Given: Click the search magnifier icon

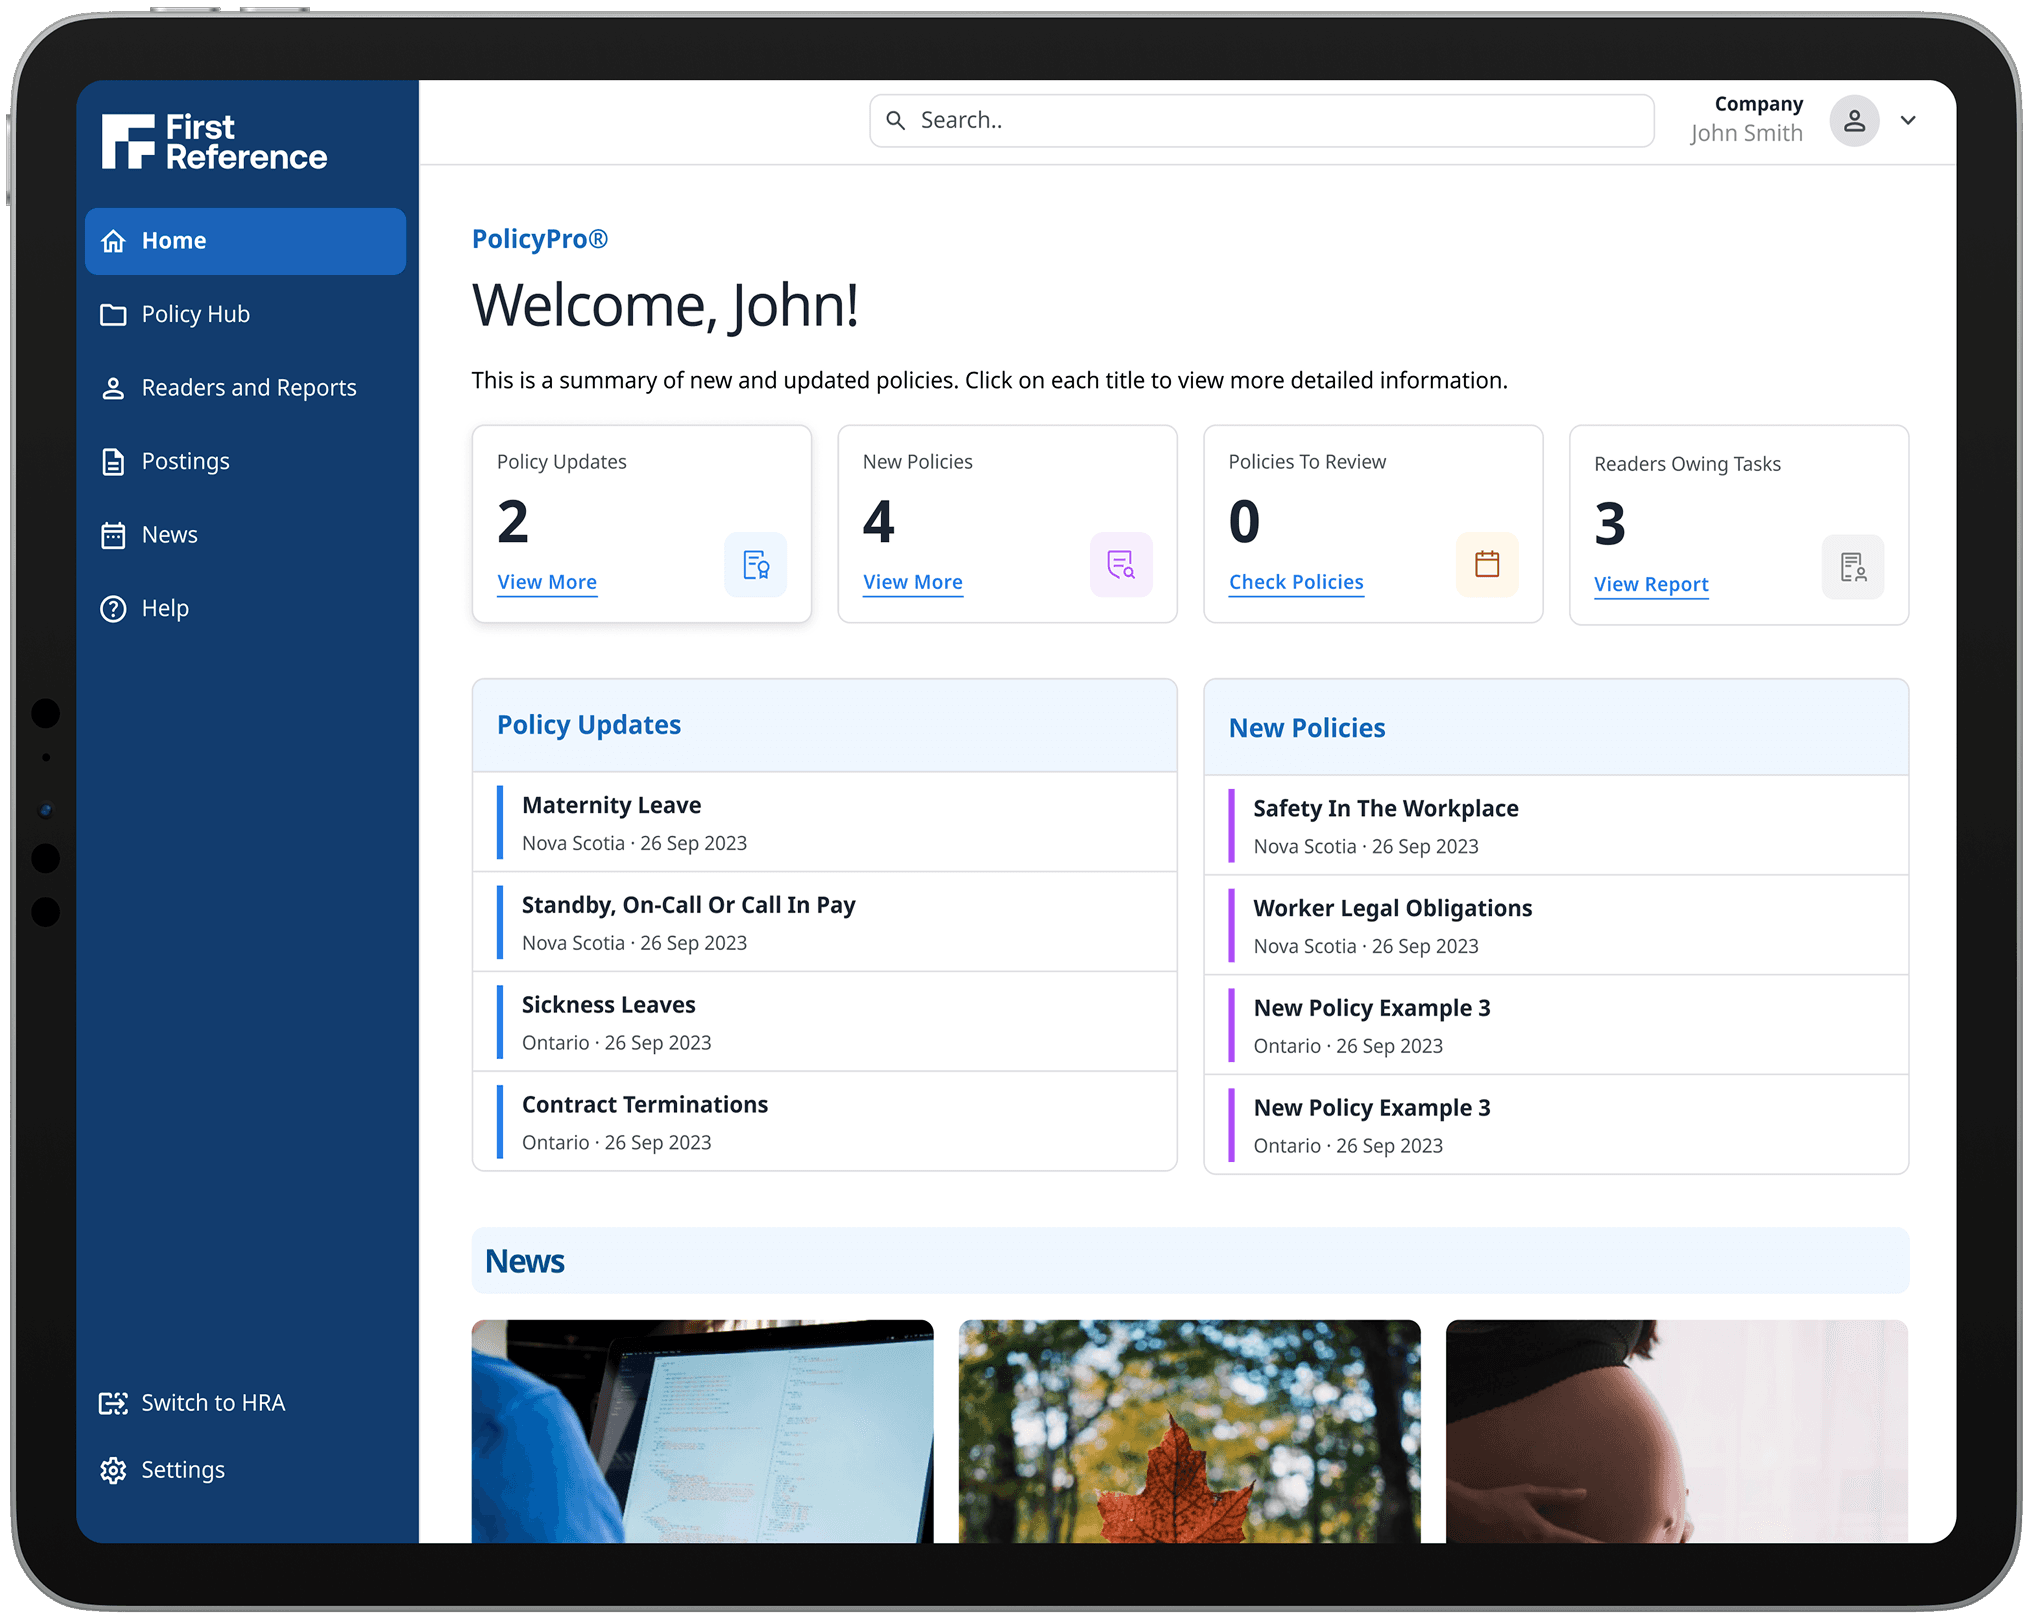Looking at the screenshot, I should pos(896,121).
